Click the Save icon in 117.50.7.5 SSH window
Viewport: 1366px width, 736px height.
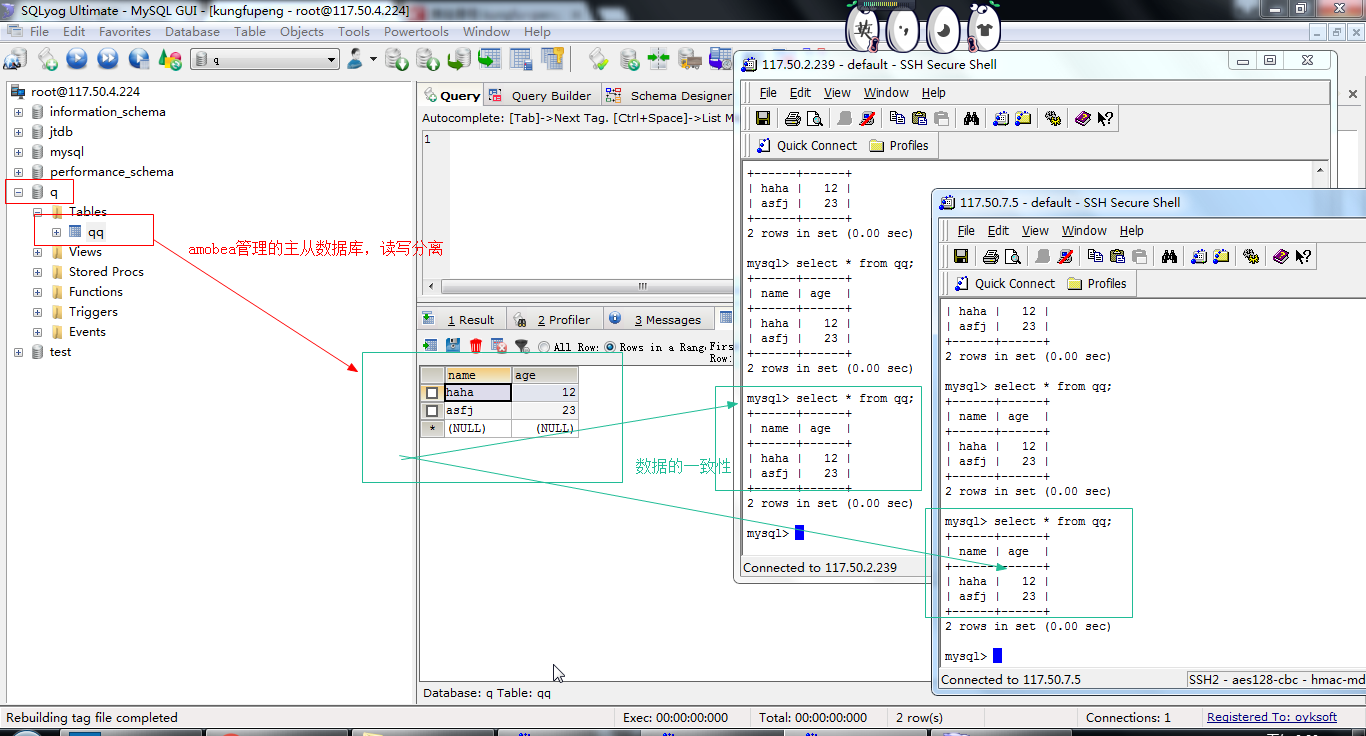point(960,256)
